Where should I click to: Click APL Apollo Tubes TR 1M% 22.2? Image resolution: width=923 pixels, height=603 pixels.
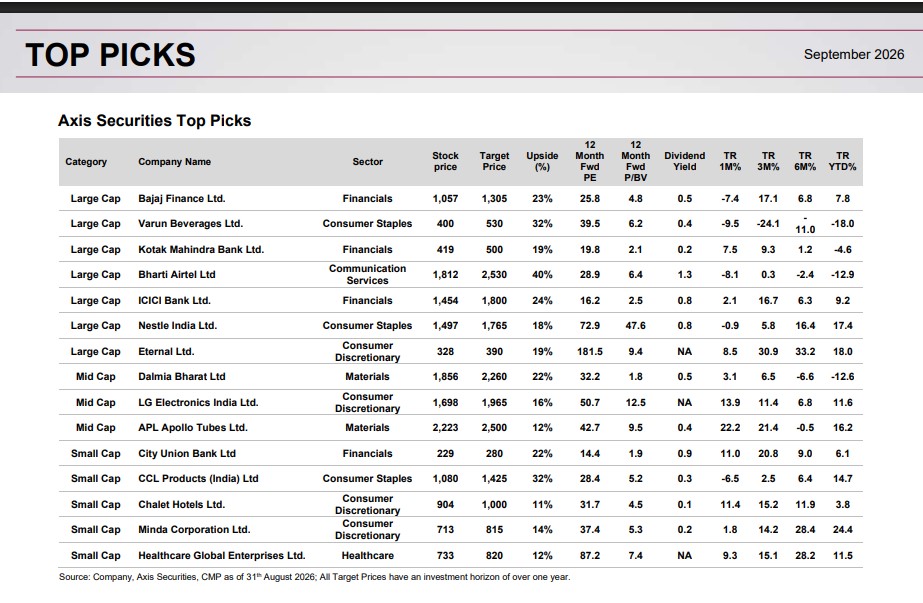[x=730, y=428]
